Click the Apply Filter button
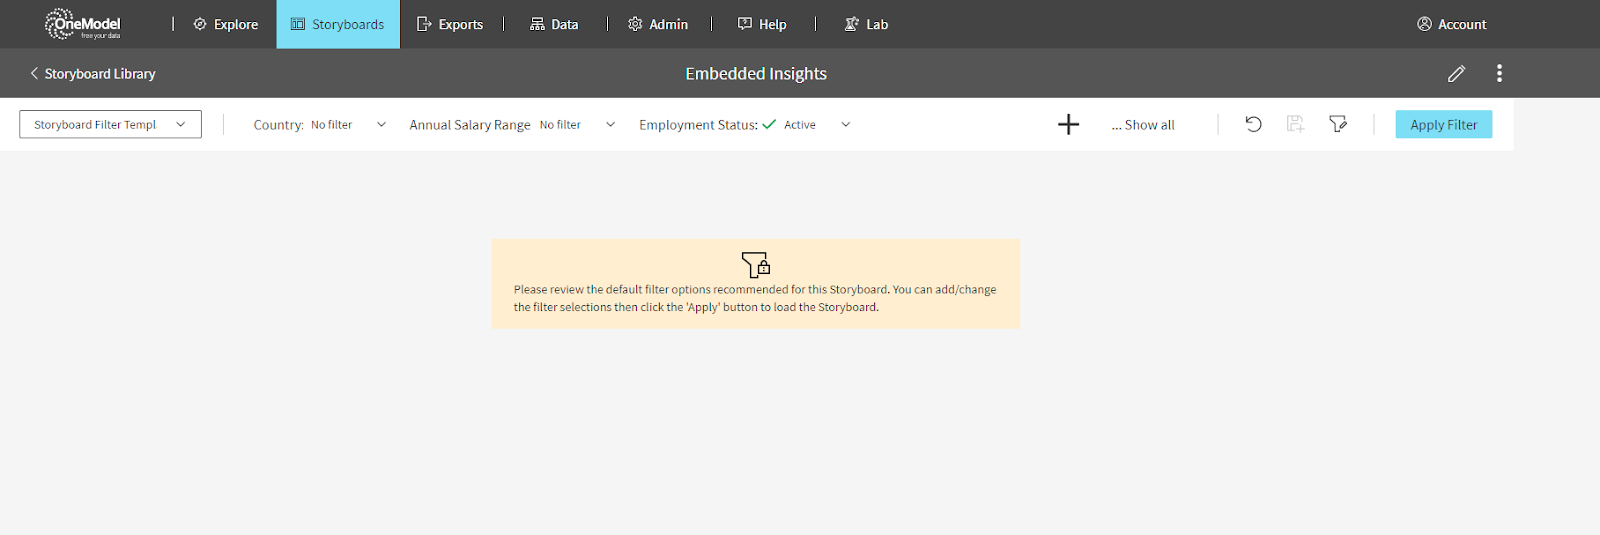 1443,124
